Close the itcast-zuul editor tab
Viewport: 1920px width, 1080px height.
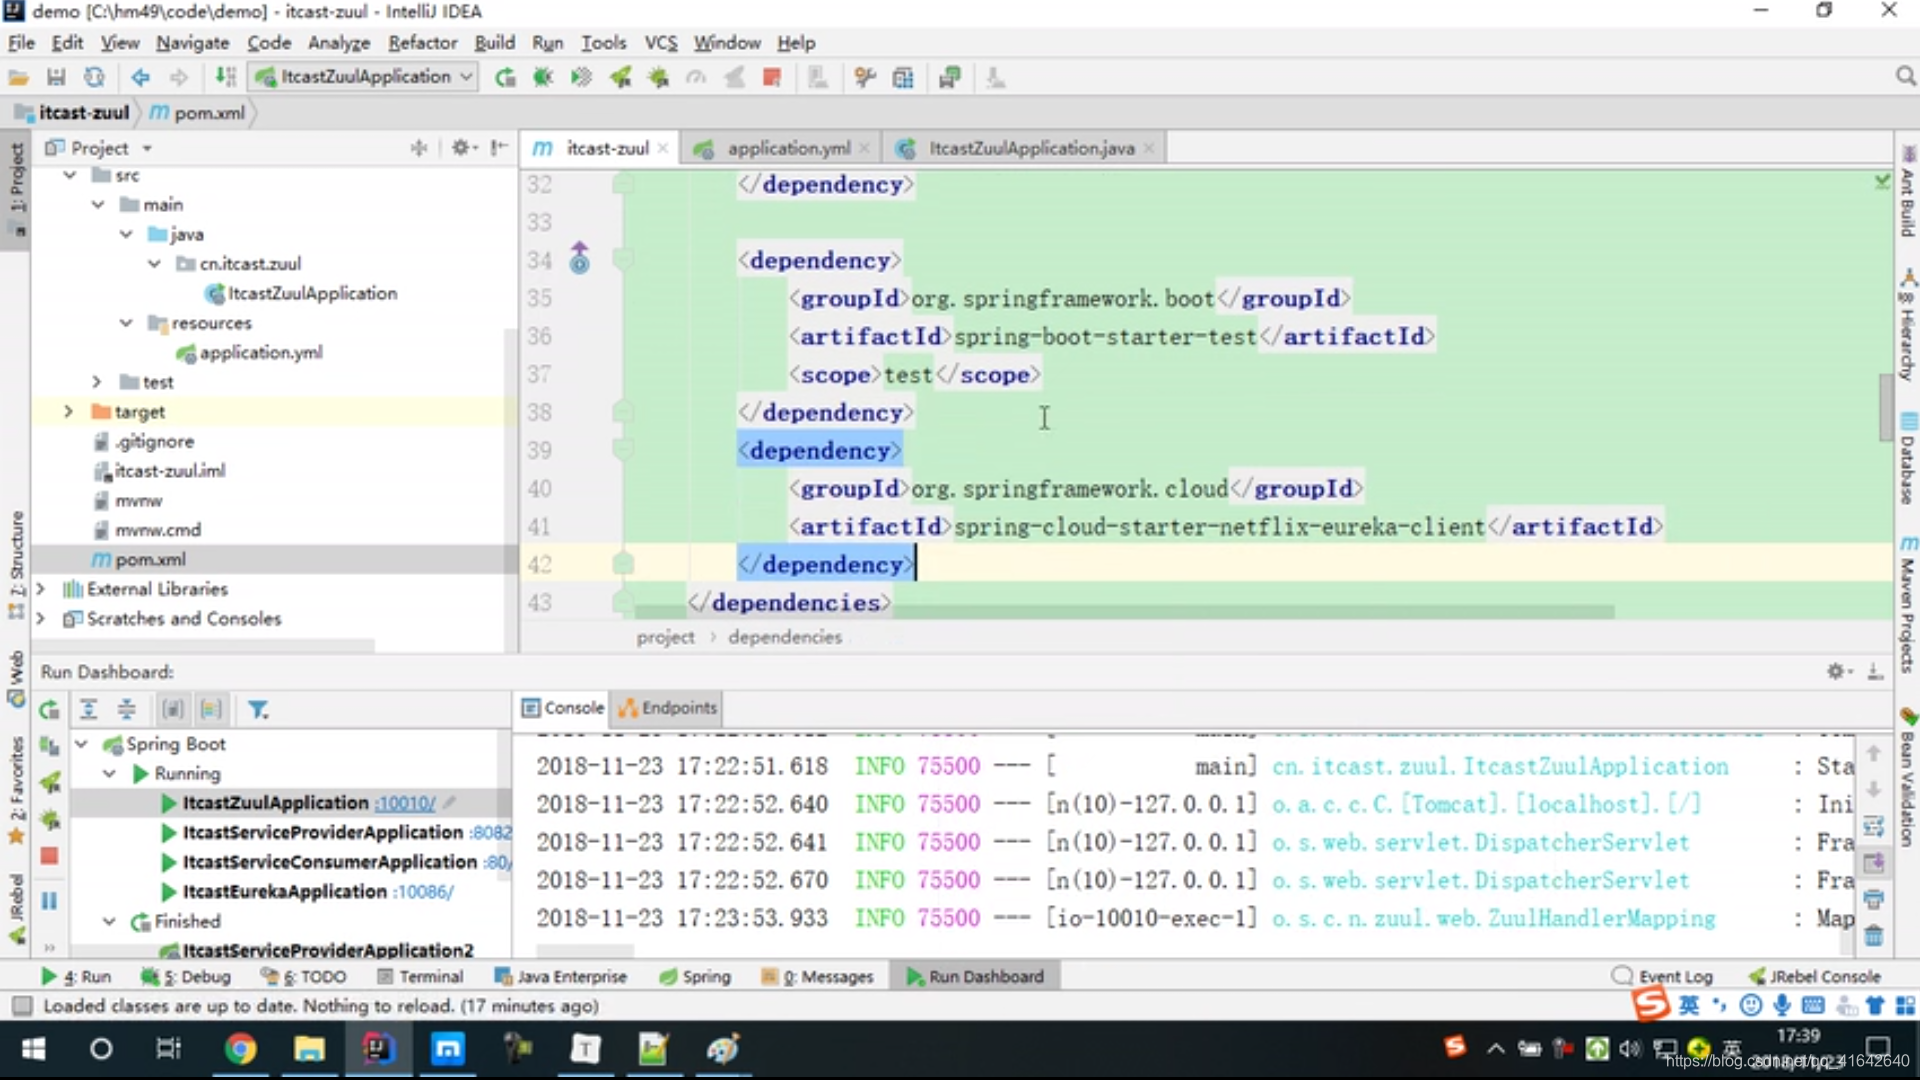(x=662, y=148)
